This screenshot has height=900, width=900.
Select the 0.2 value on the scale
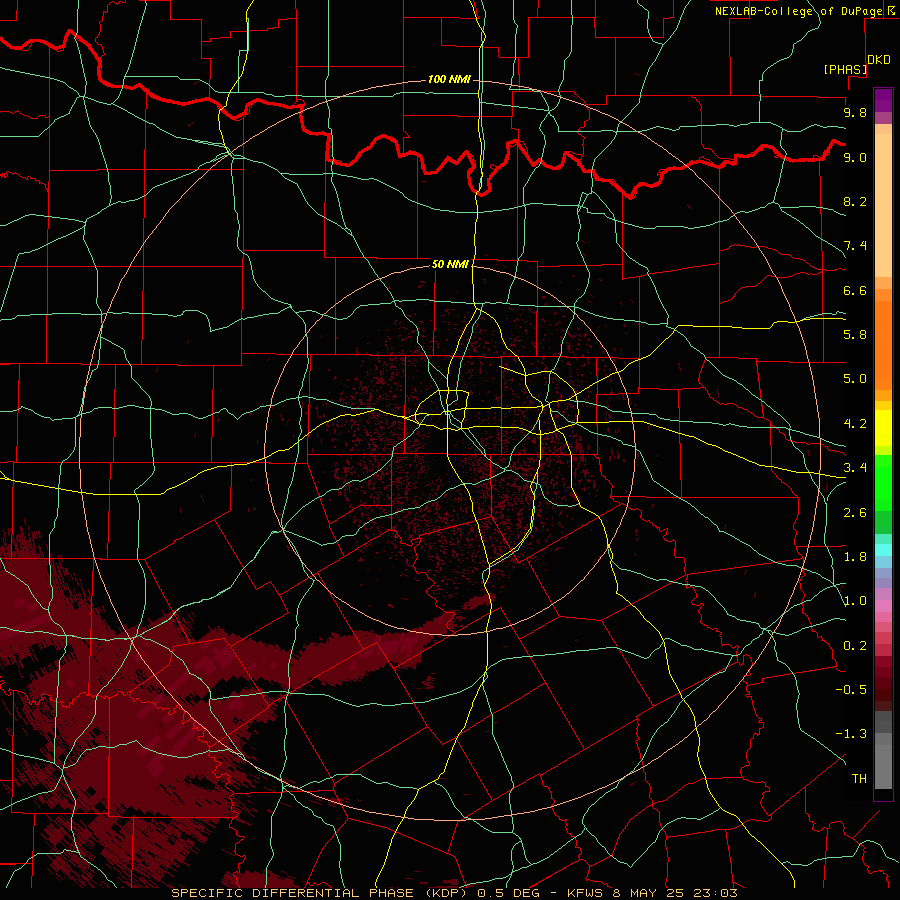855,646
